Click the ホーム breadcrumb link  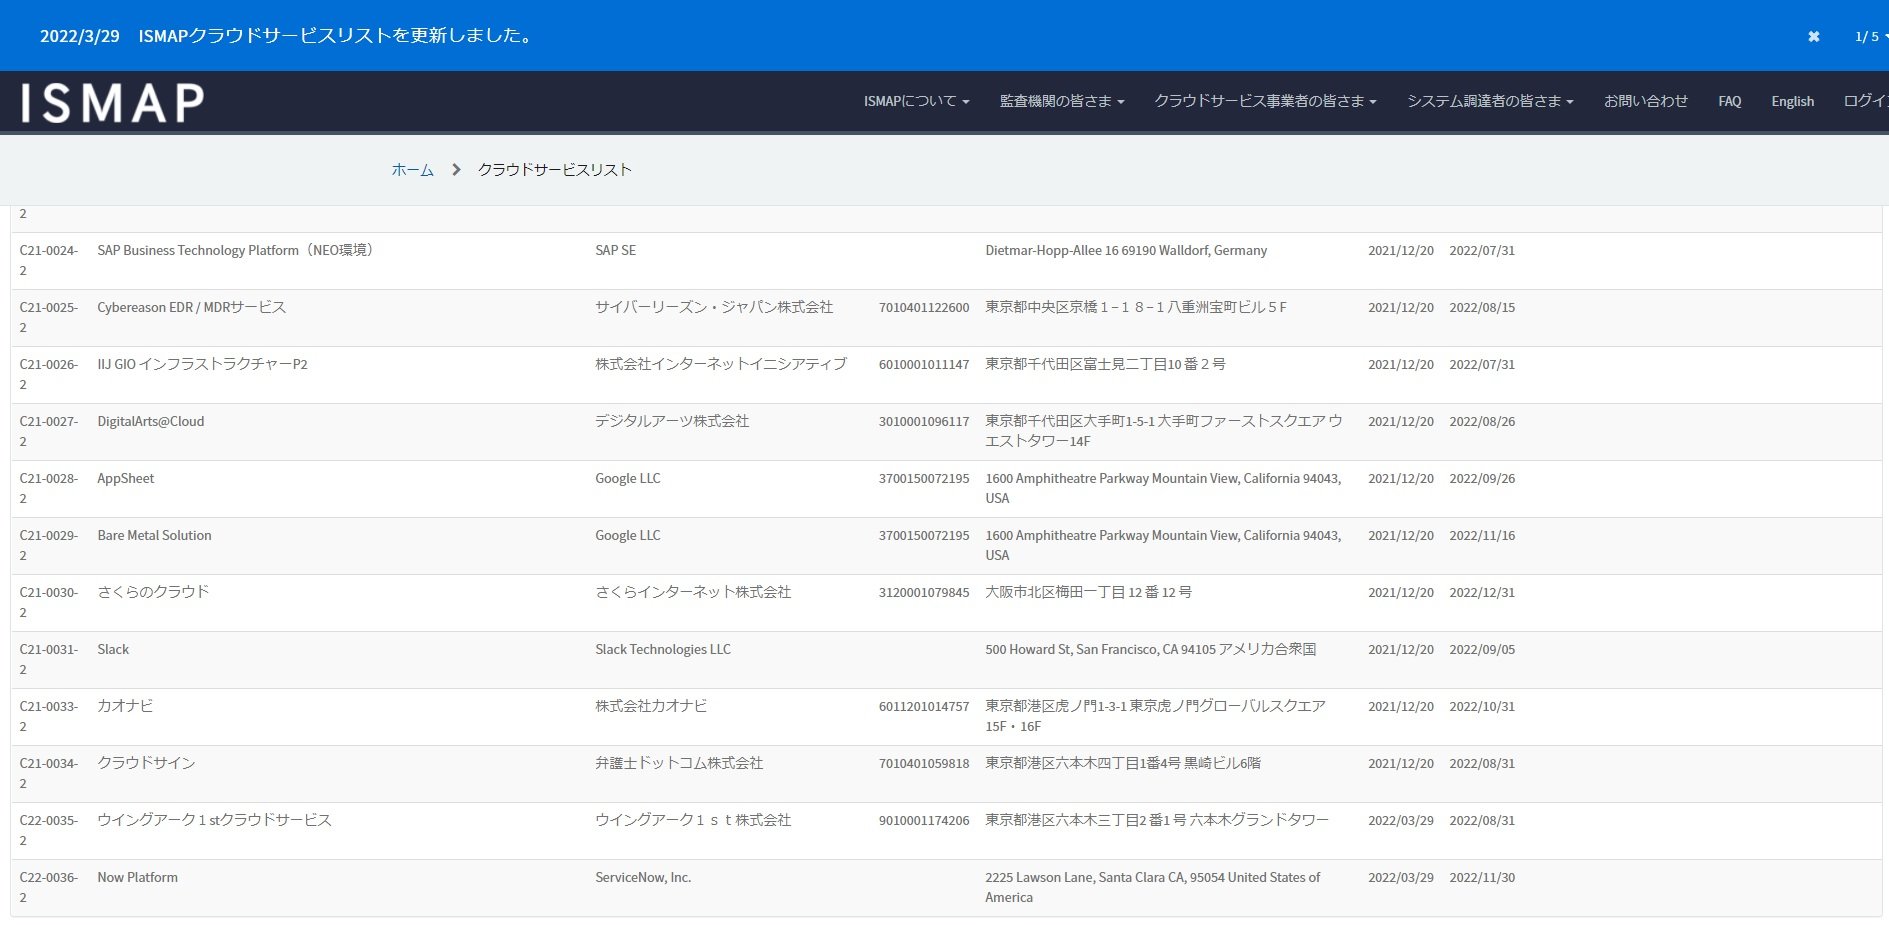point(412,170)
